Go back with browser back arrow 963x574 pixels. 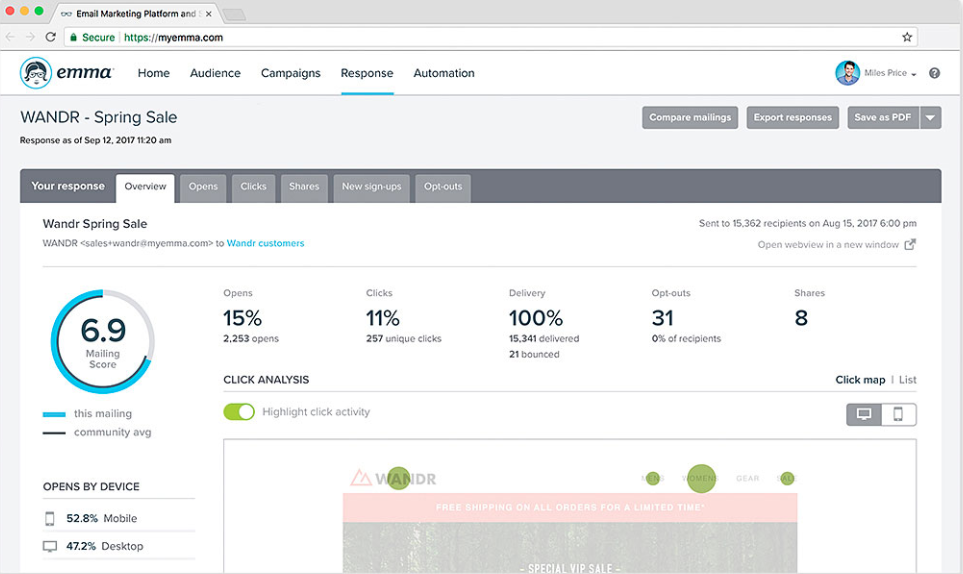[x=10, y=37]
